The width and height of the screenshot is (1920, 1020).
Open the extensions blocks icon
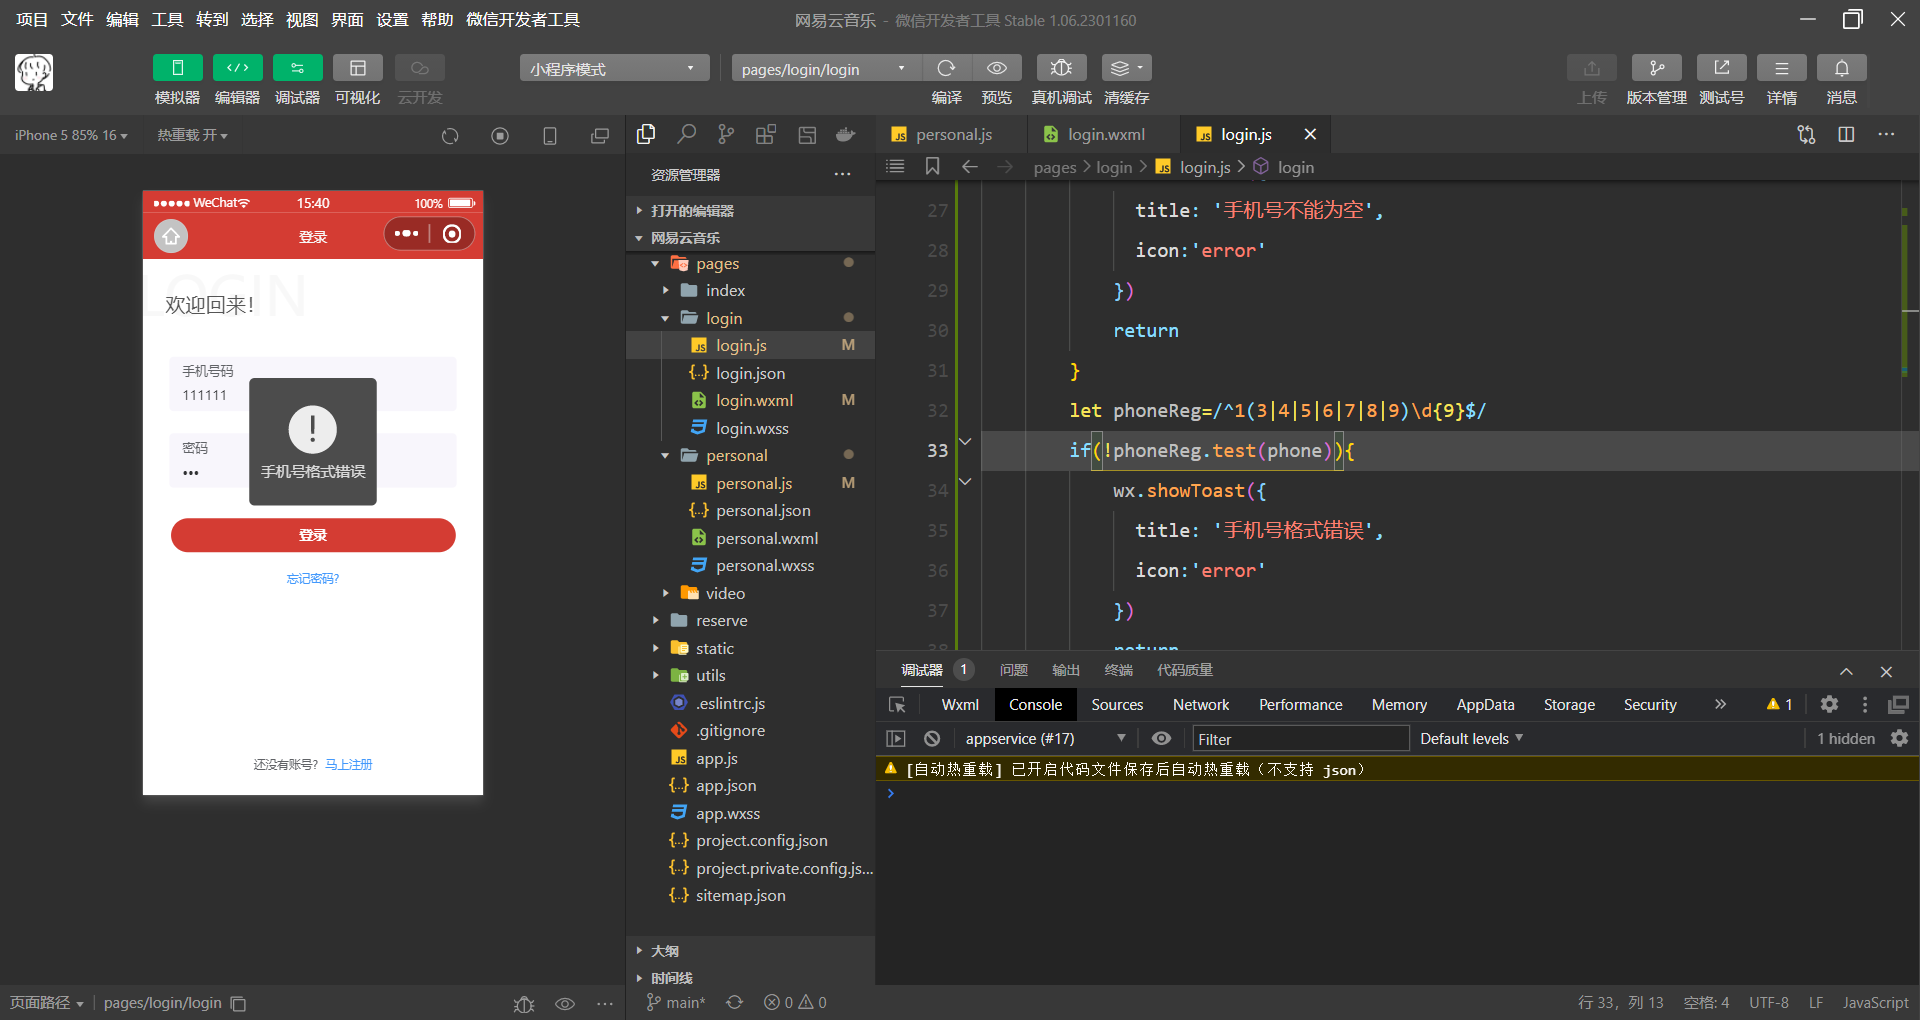(766, 134)
